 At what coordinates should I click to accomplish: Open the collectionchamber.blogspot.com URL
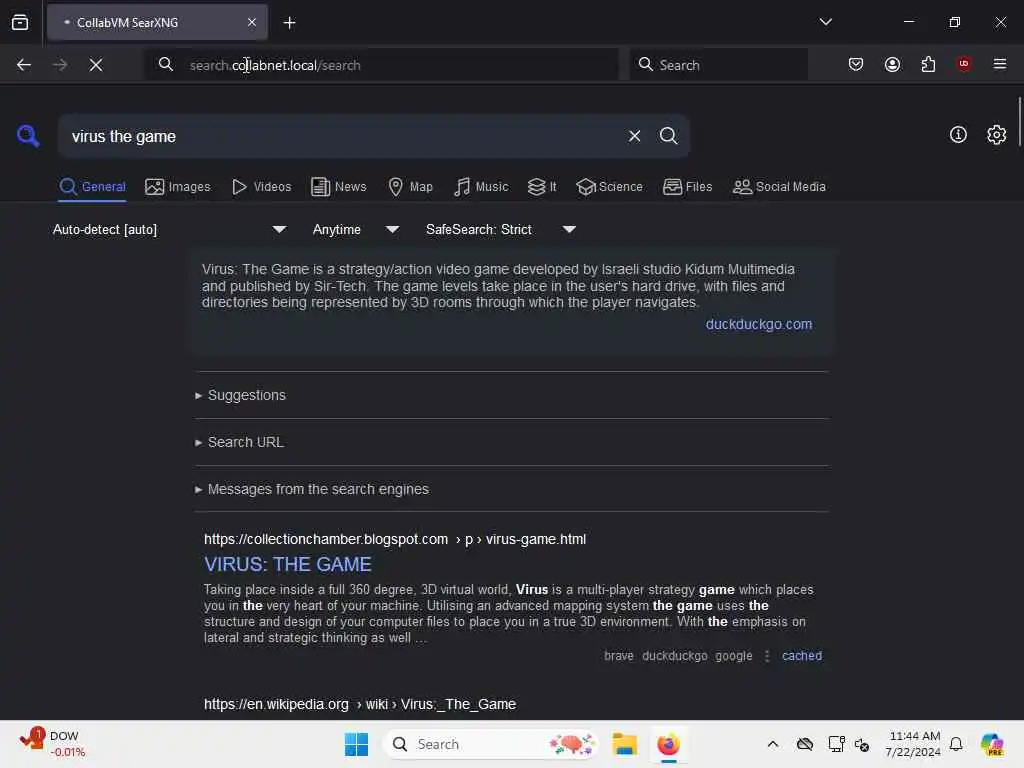(x=394, y=539)
